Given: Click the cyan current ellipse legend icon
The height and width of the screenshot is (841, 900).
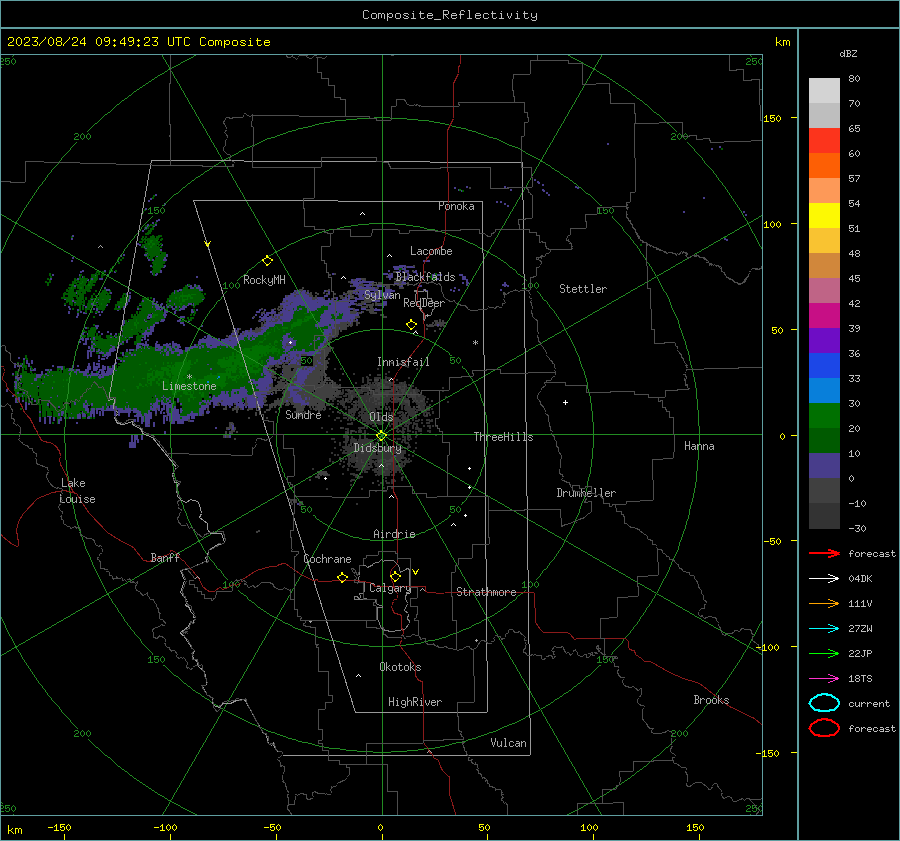Looking at the screenshot, I should point(824,703).
